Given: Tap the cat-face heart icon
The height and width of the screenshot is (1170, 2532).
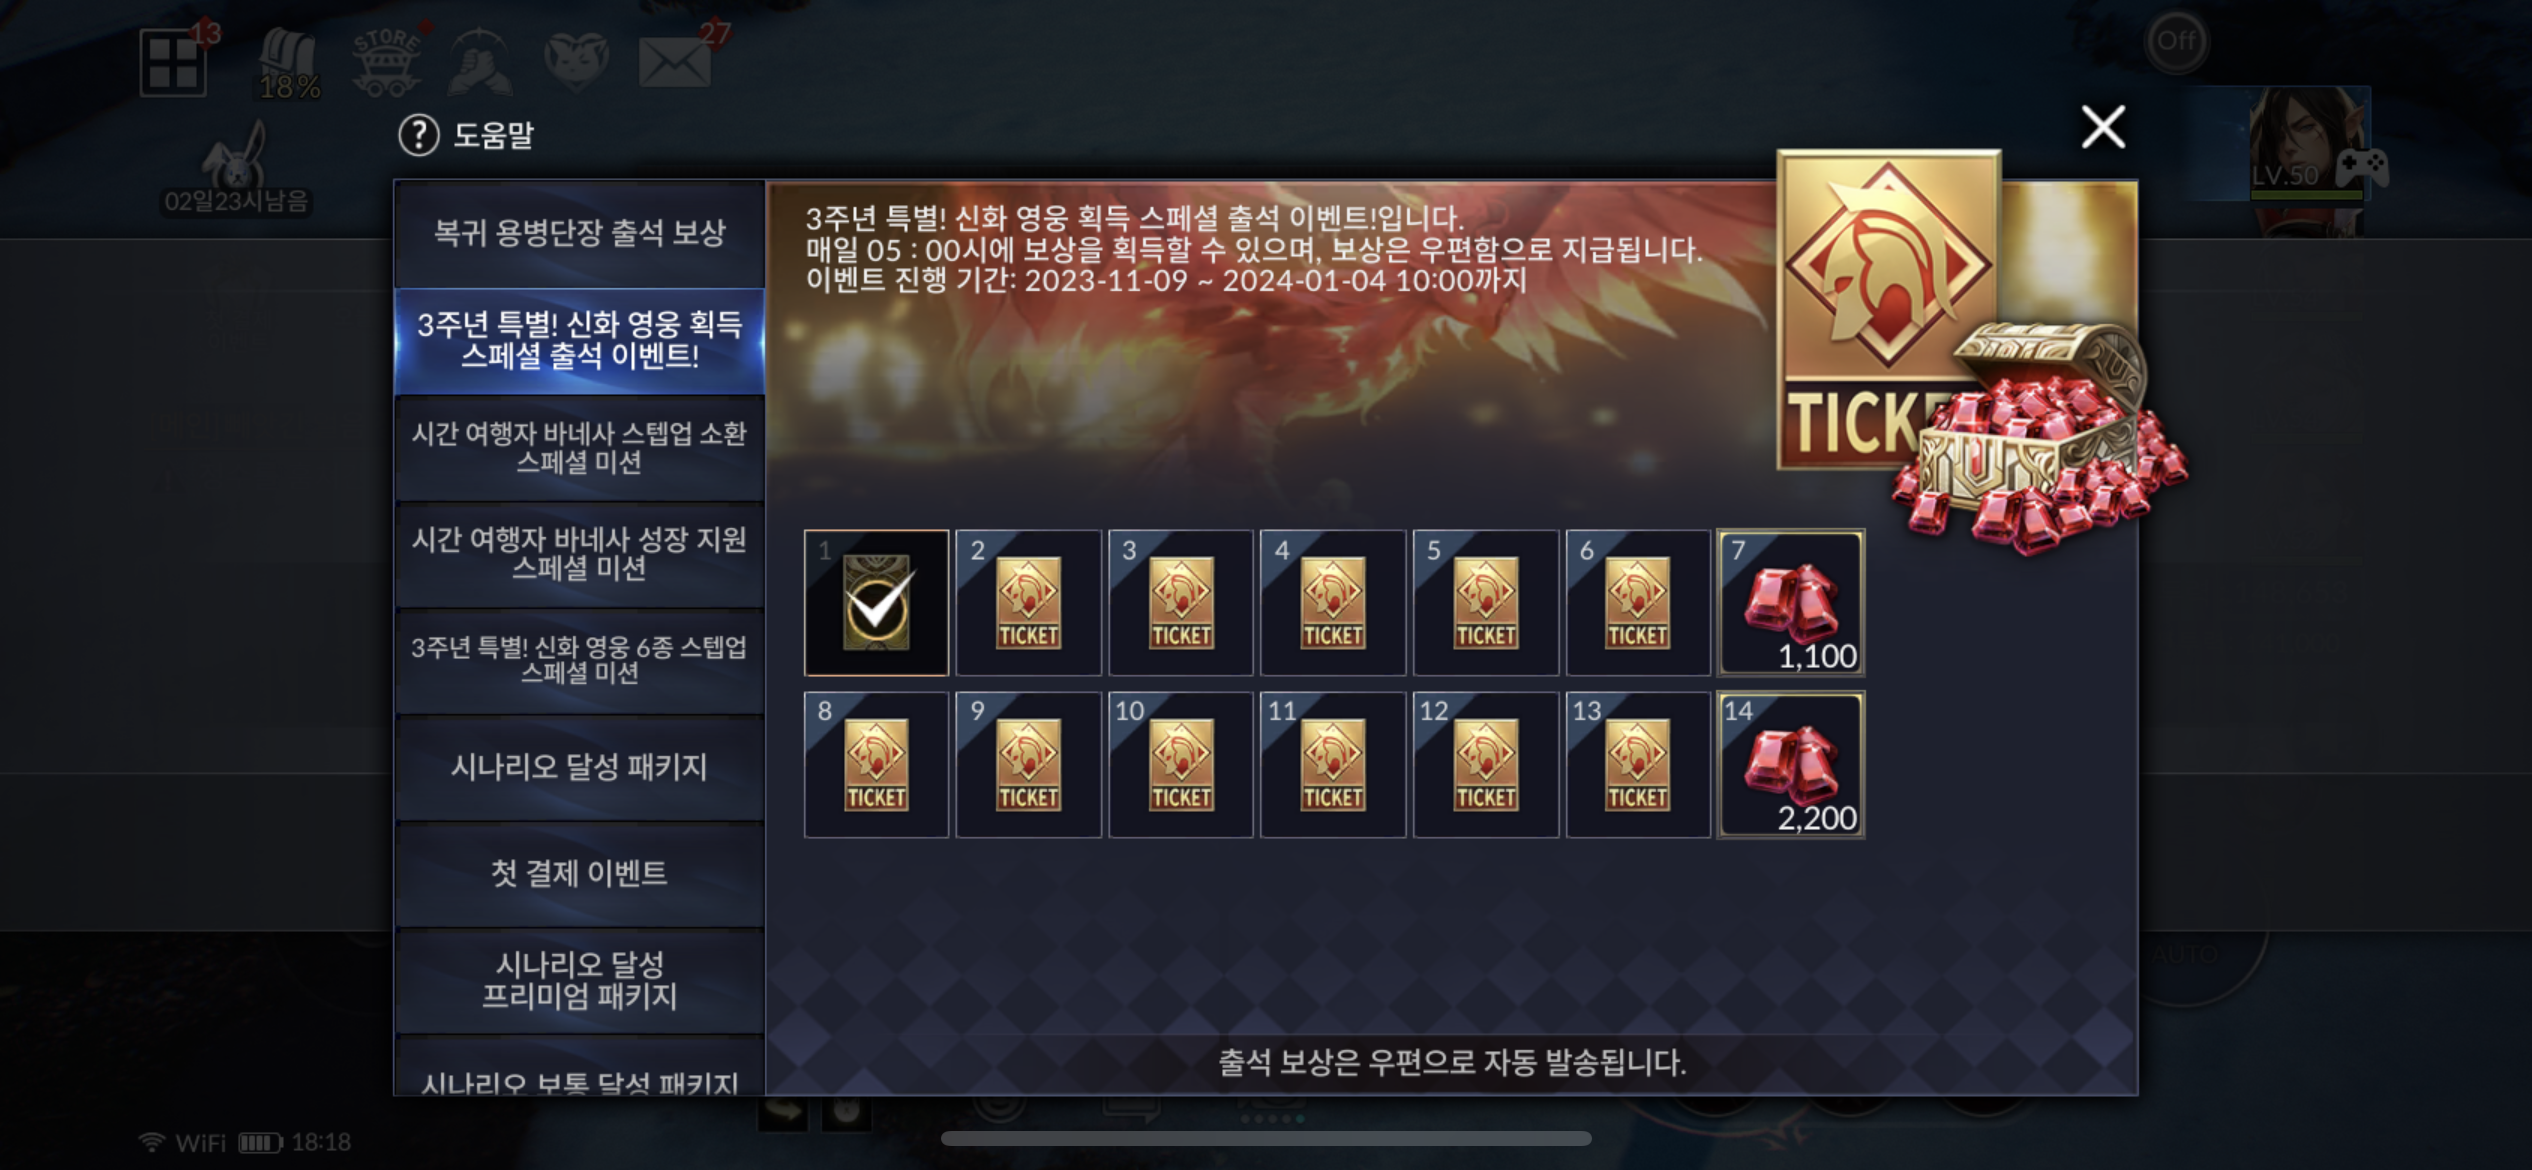Looking at the screenshot, I should [x=576, y=60].
